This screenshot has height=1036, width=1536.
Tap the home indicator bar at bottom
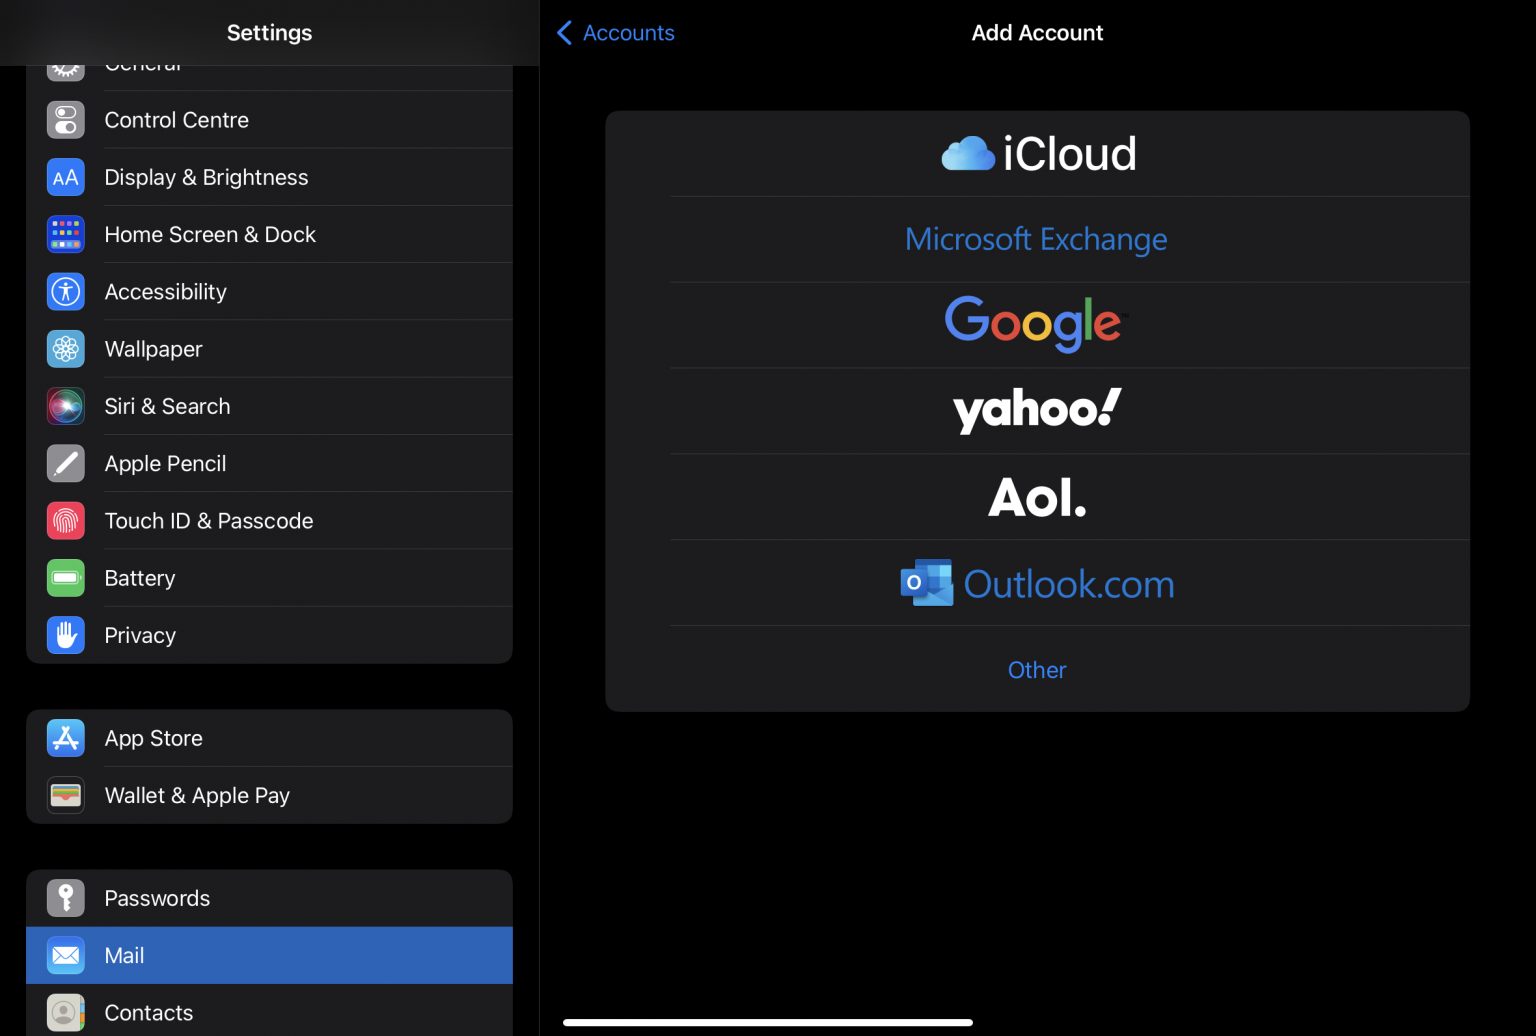(767, 1022)
